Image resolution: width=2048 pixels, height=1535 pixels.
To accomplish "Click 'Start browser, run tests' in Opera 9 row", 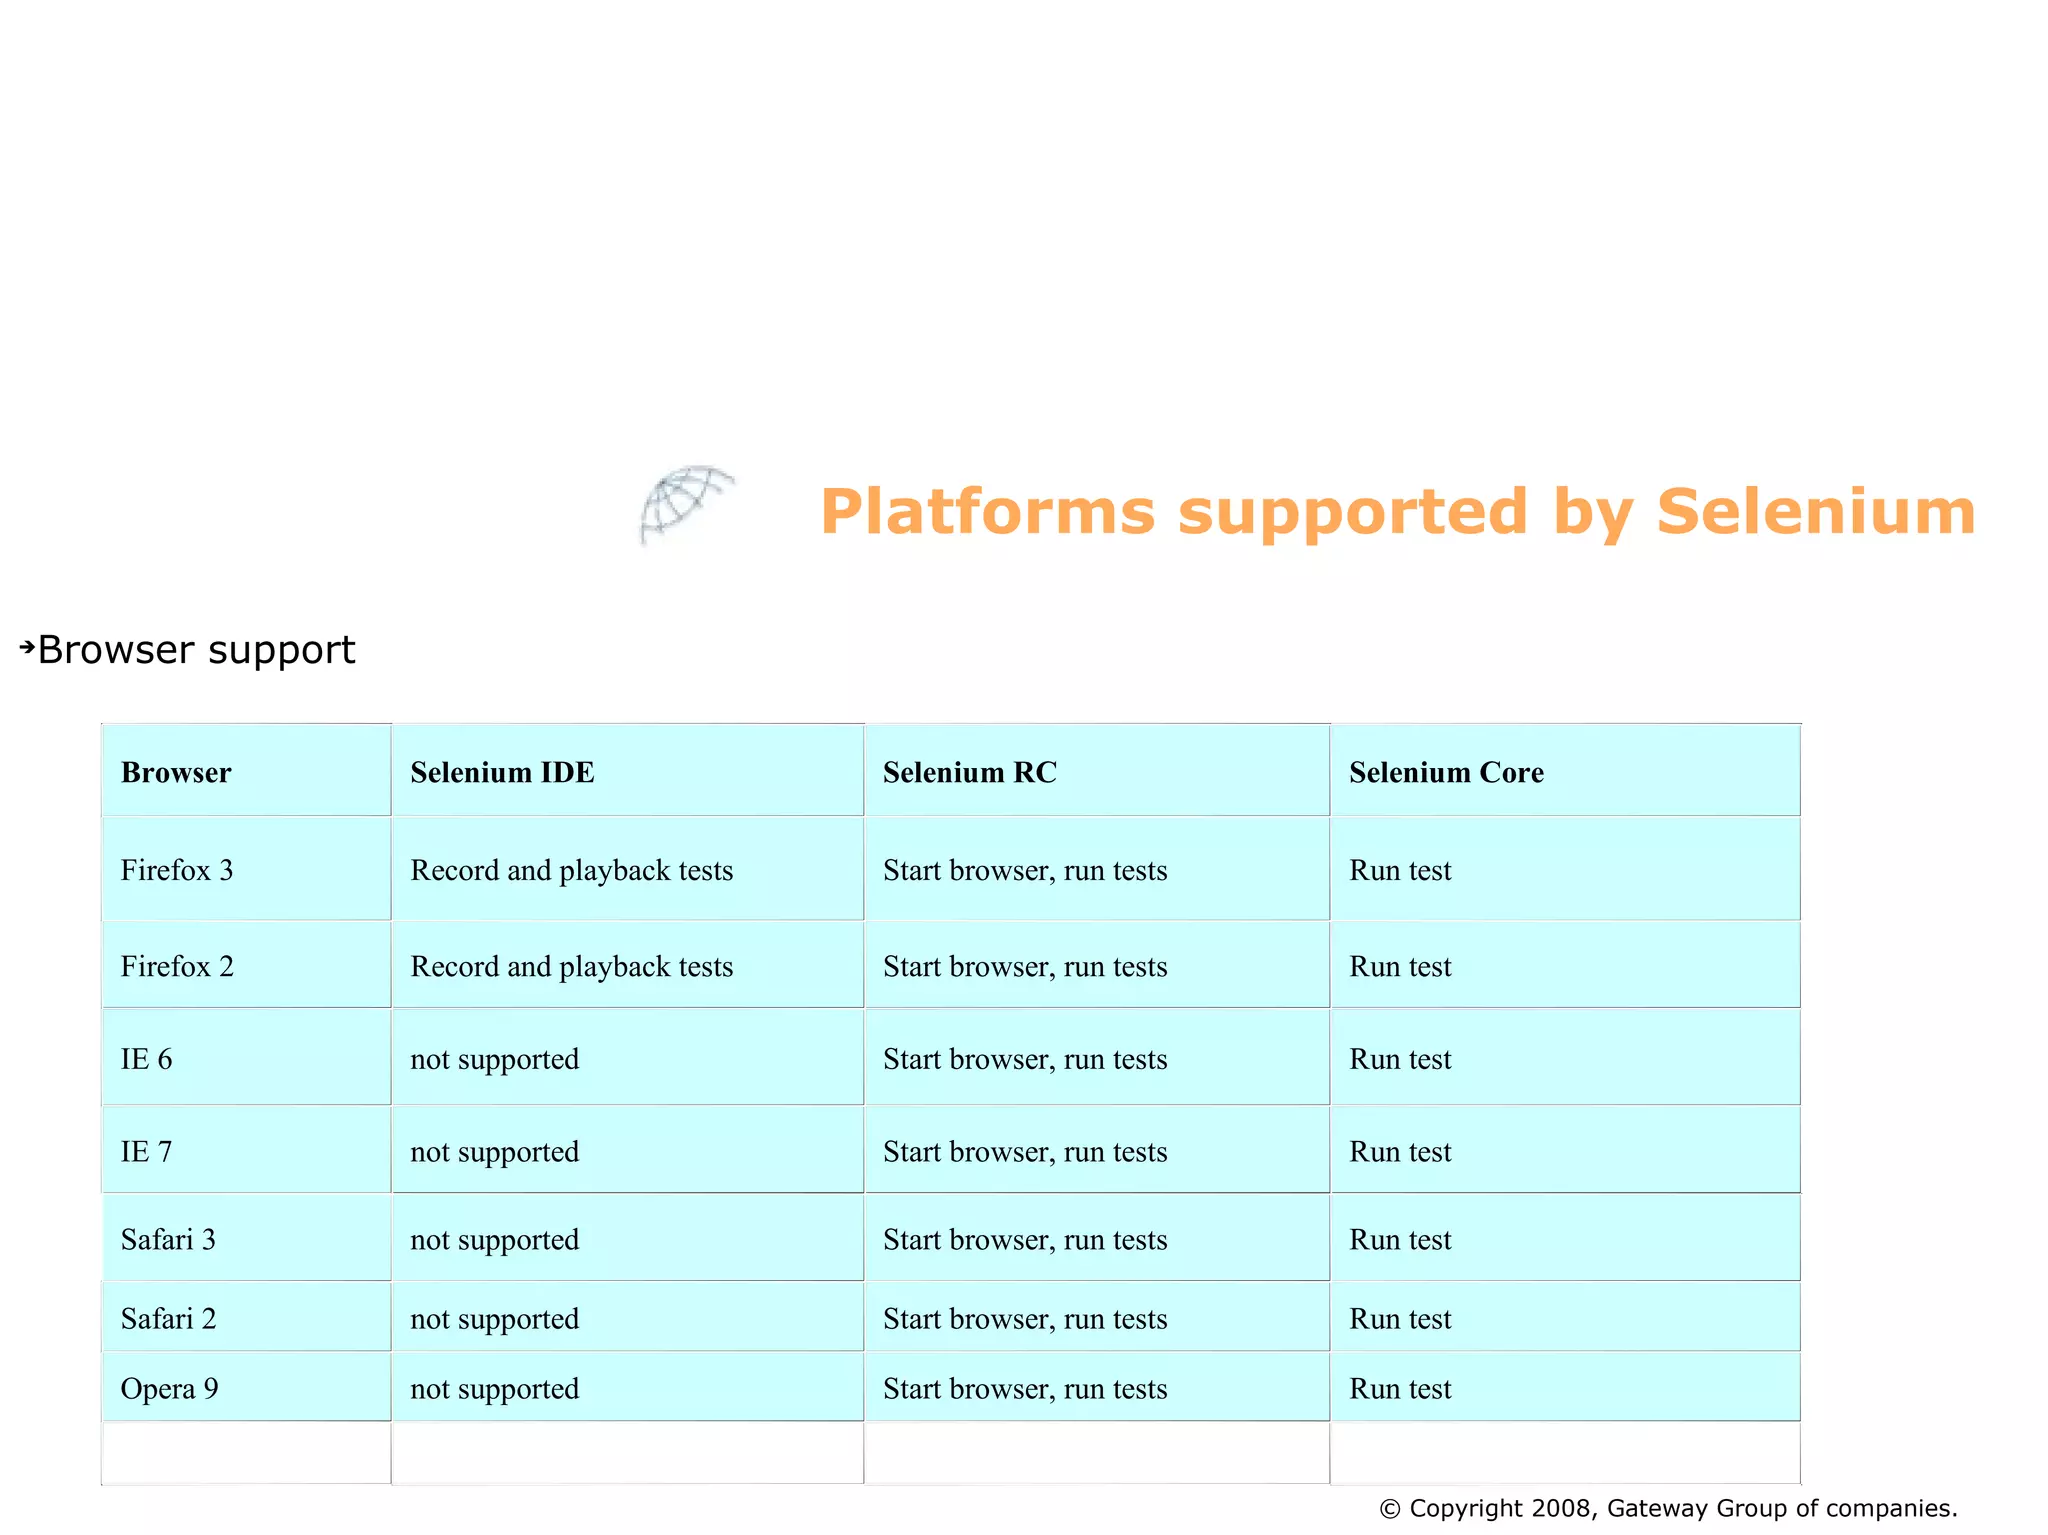I will tap(1025, 1390).
